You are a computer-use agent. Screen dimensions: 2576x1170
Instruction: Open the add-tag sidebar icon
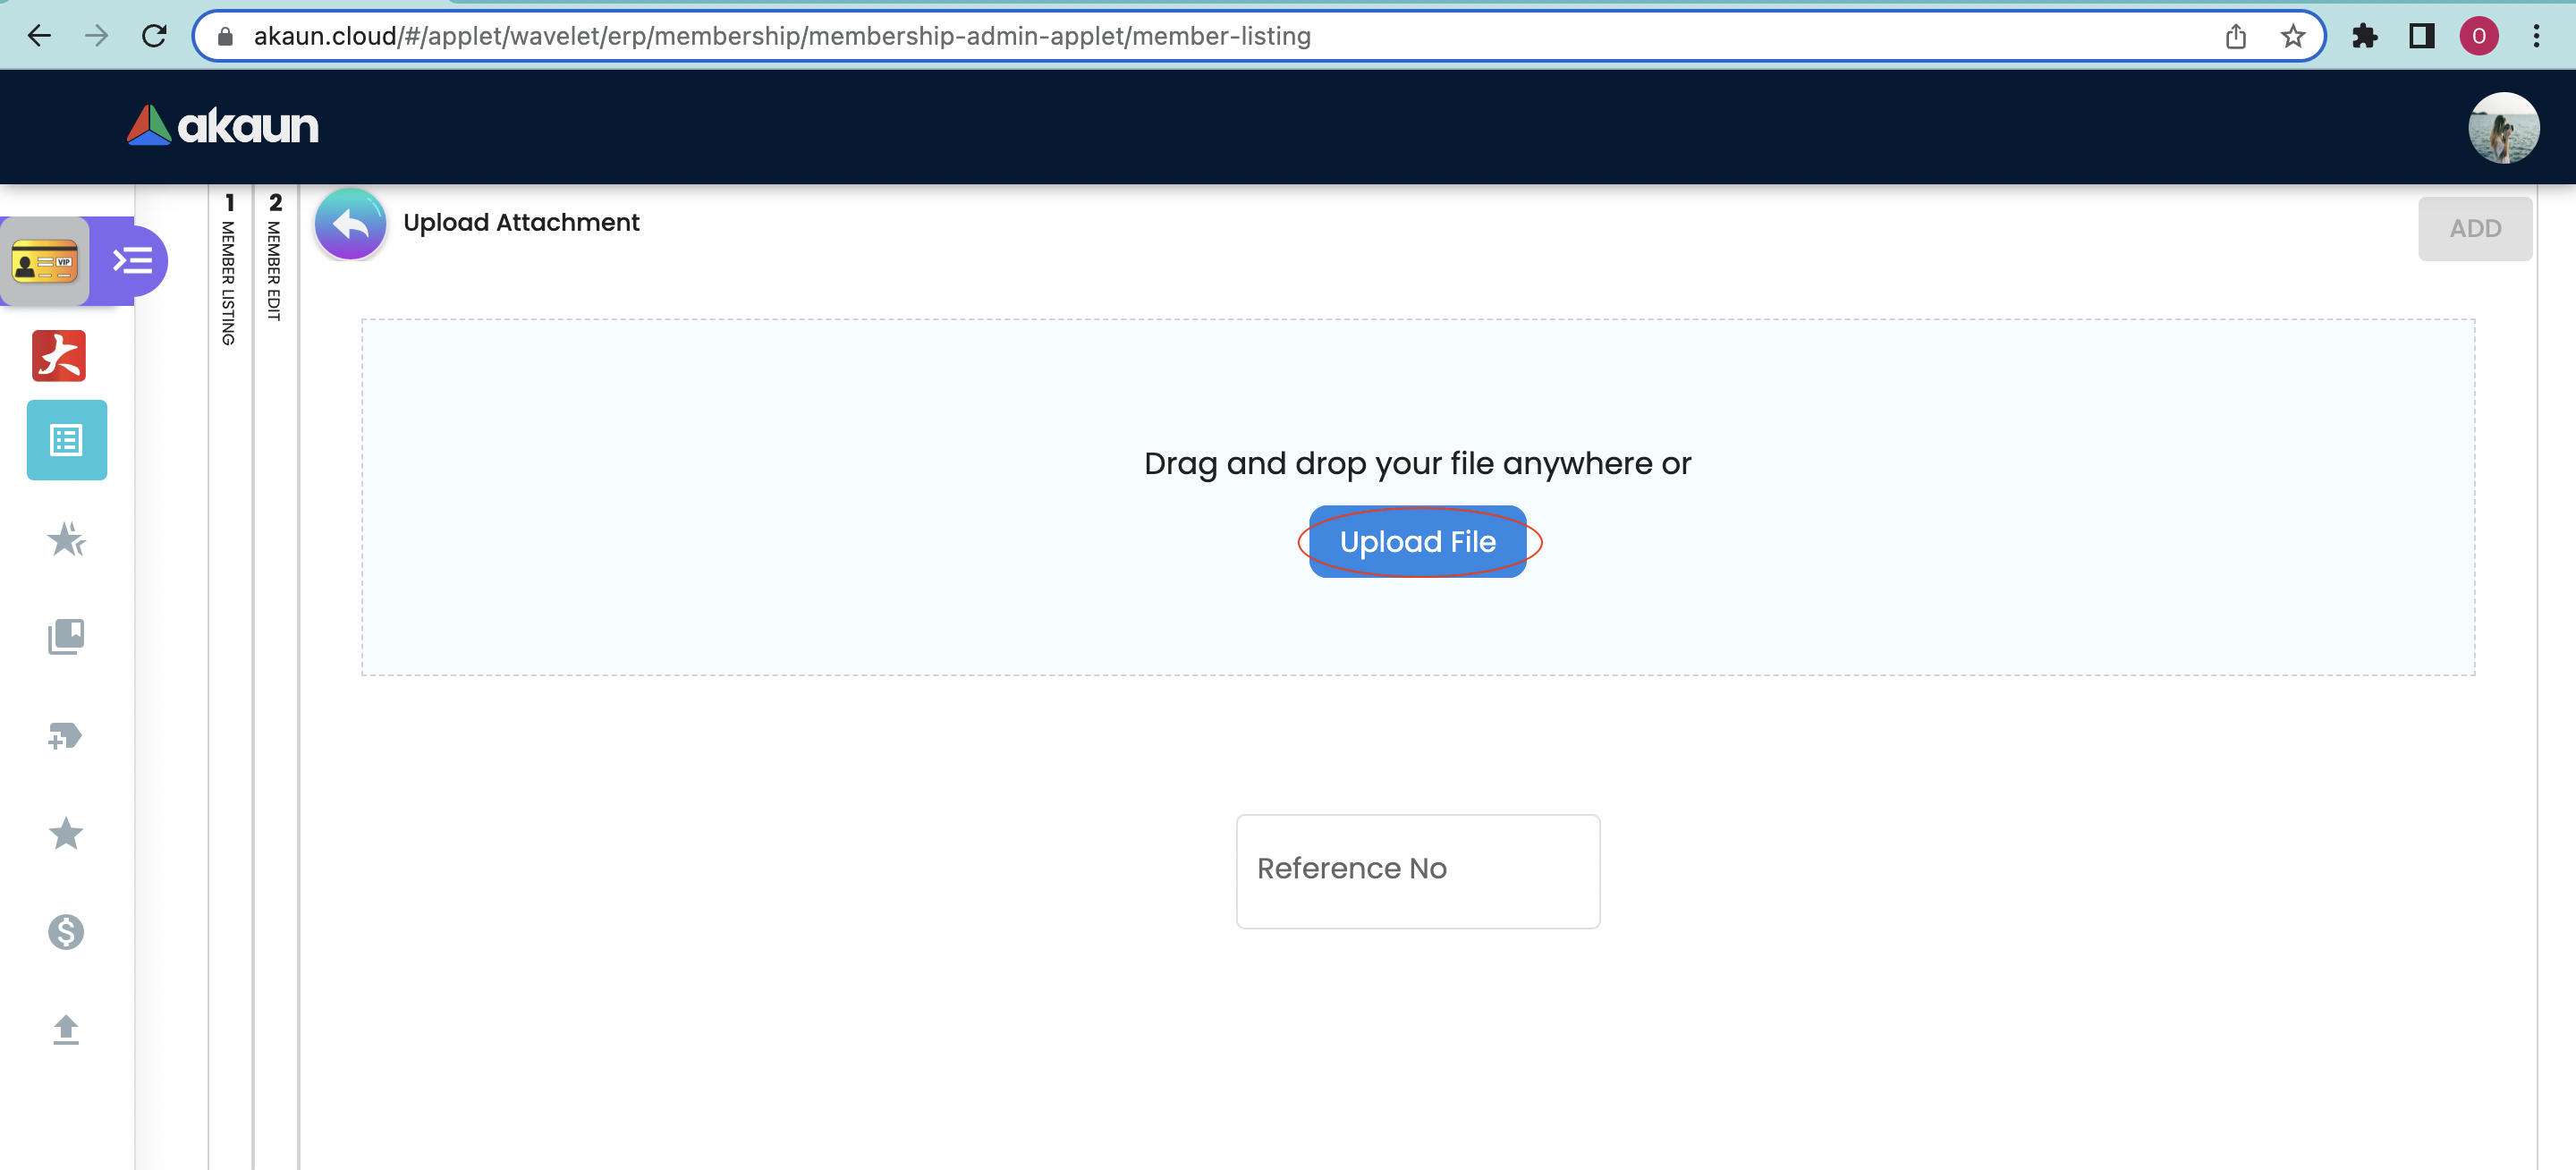(x=66, y=736)
